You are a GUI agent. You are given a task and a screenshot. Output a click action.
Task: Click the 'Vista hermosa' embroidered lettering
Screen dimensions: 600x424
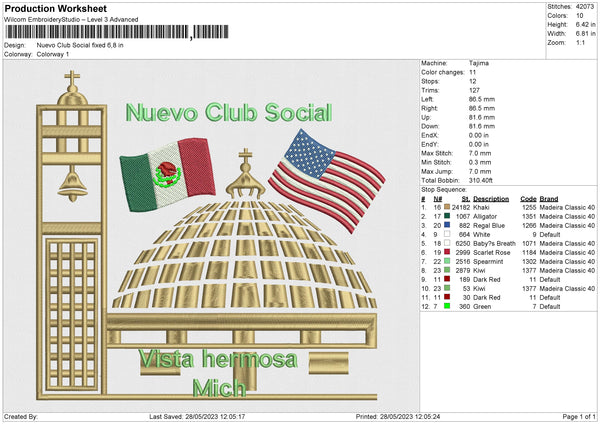218,359
